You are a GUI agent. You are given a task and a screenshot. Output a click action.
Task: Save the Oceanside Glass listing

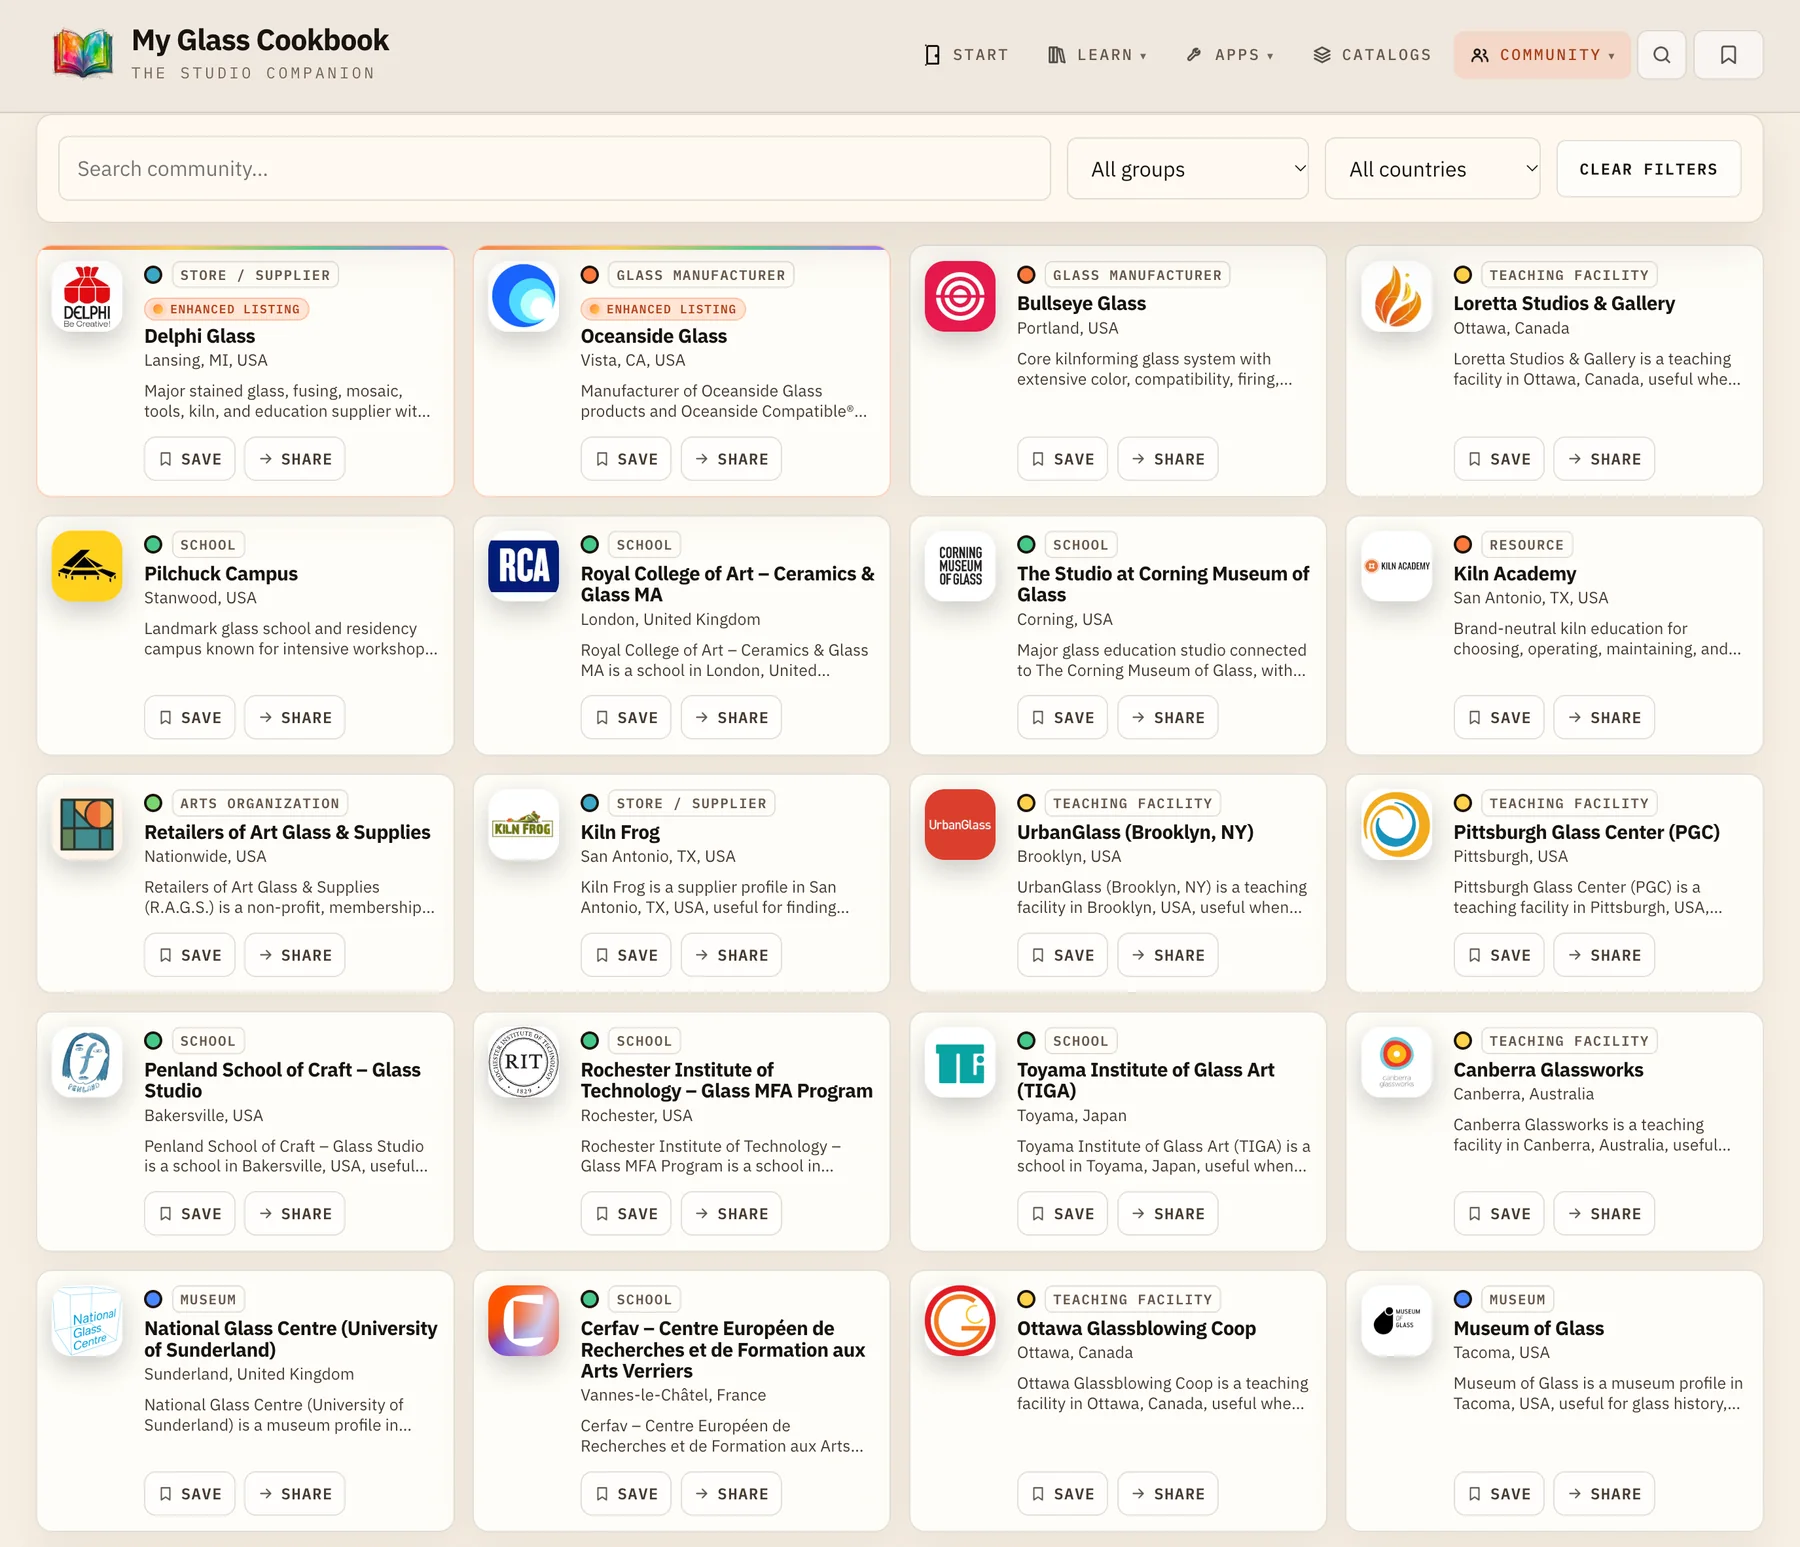[x=626, y=459]
